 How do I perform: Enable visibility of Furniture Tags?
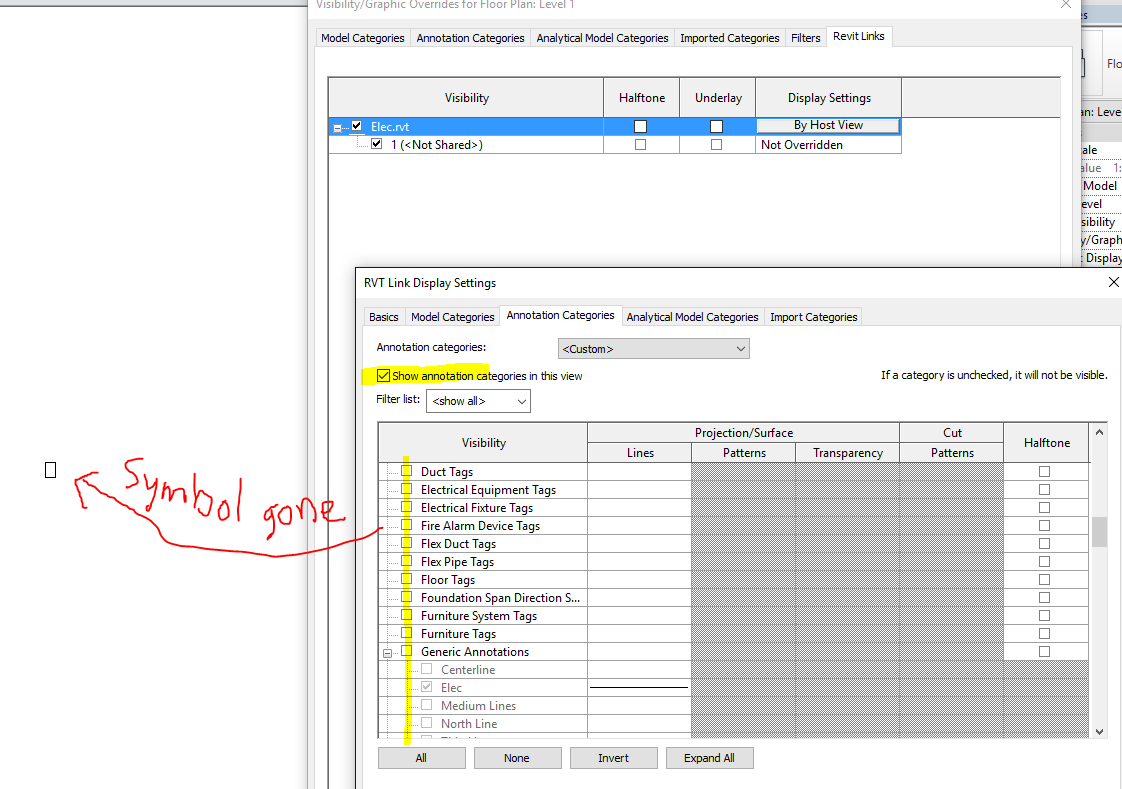pyautogui.click(x=405, y=633)
